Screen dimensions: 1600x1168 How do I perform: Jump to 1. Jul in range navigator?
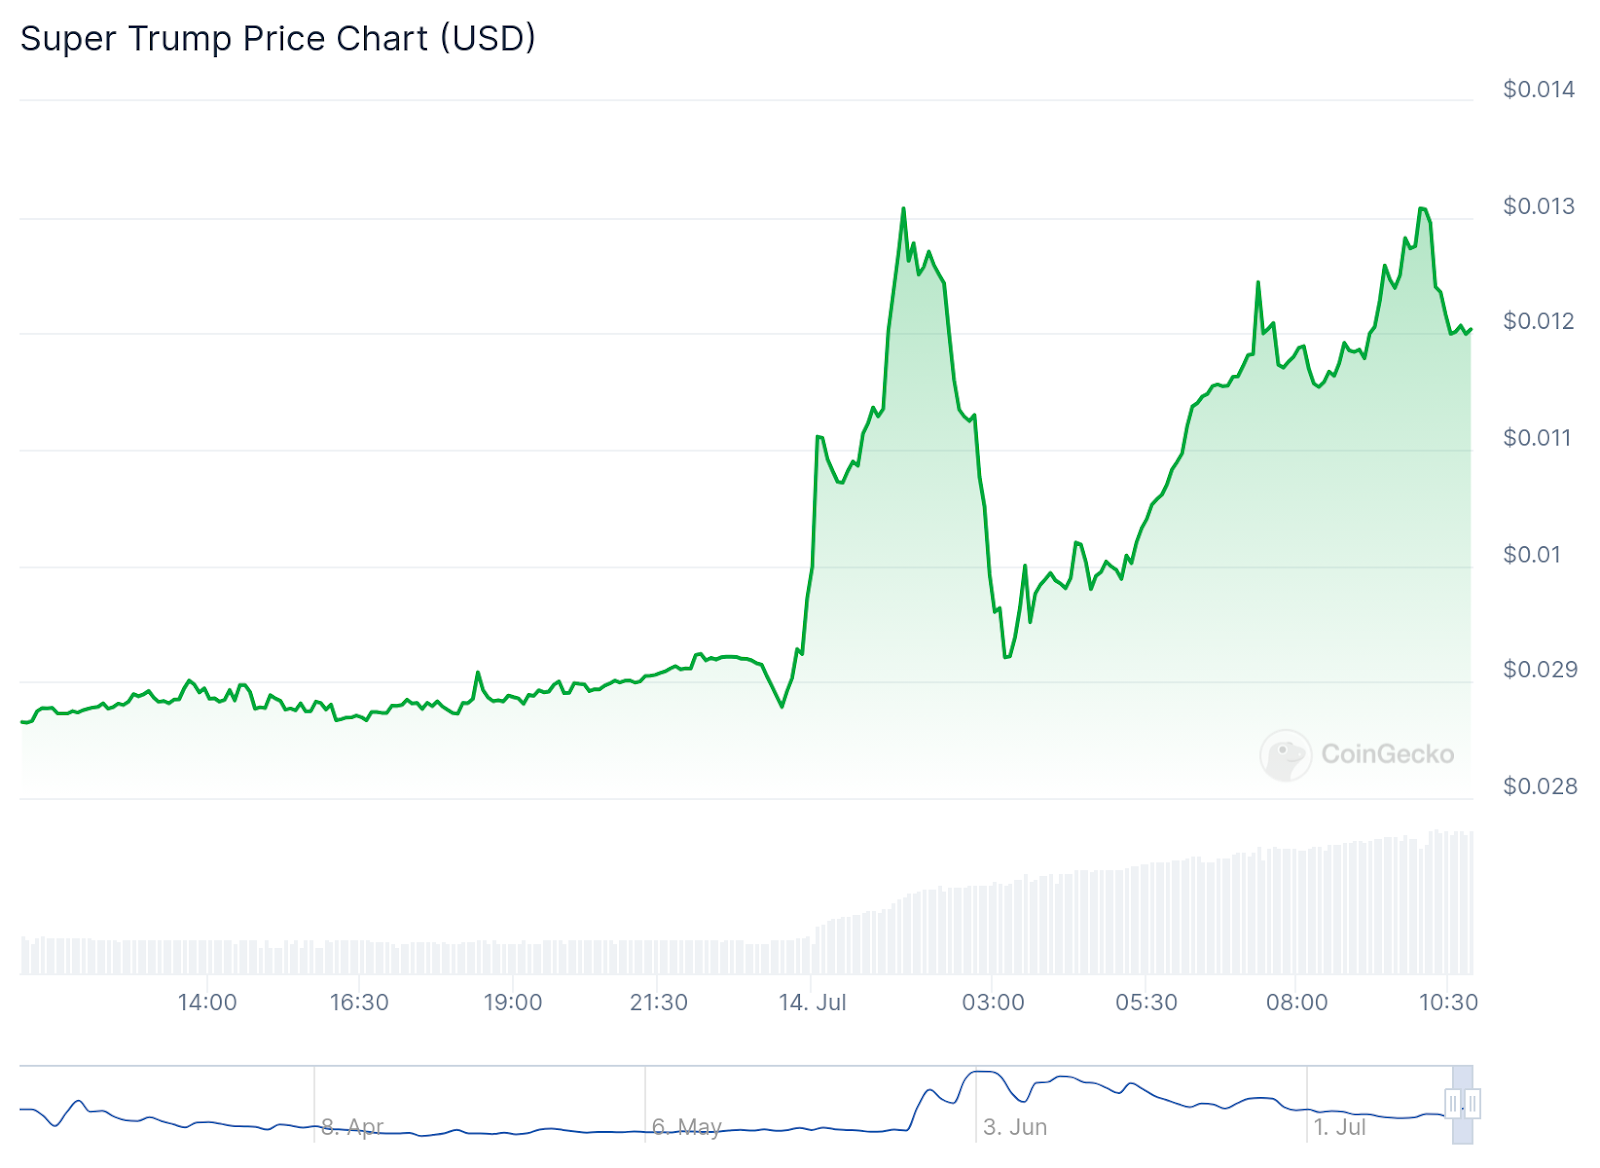(x=1340, y=1127)
